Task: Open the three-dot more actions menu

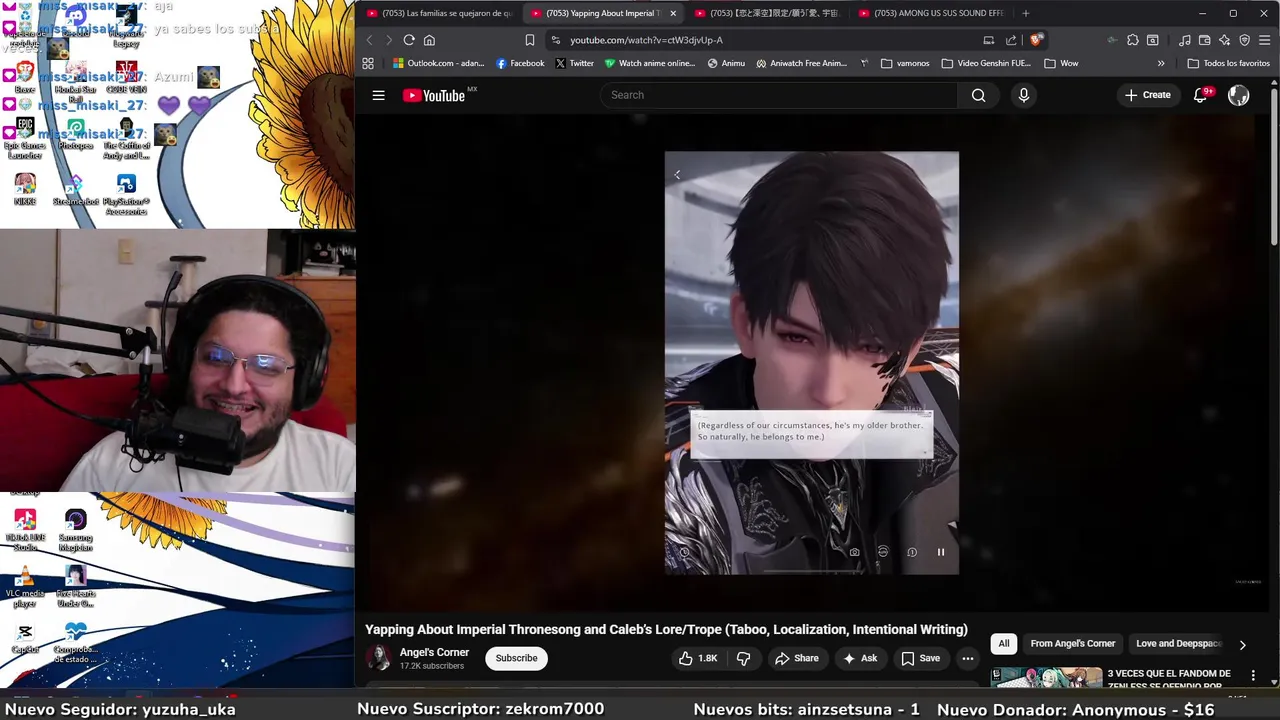Action: [967, 658]
